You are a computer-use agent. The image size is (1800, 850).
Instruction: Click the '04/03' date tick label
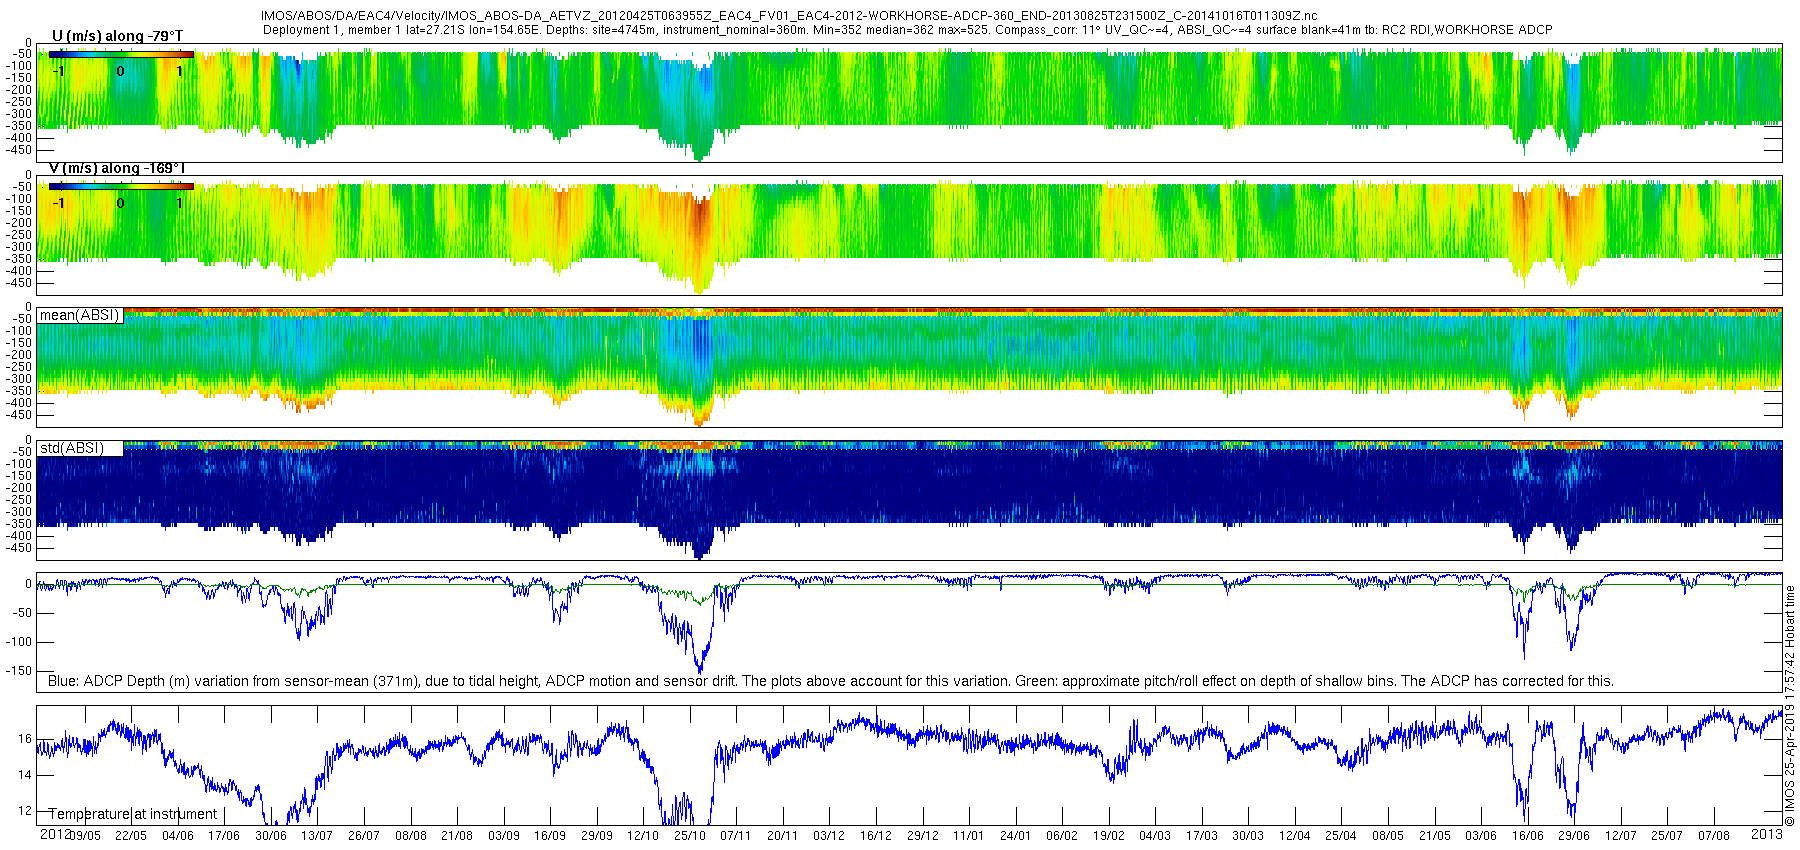click(1155, 835)
